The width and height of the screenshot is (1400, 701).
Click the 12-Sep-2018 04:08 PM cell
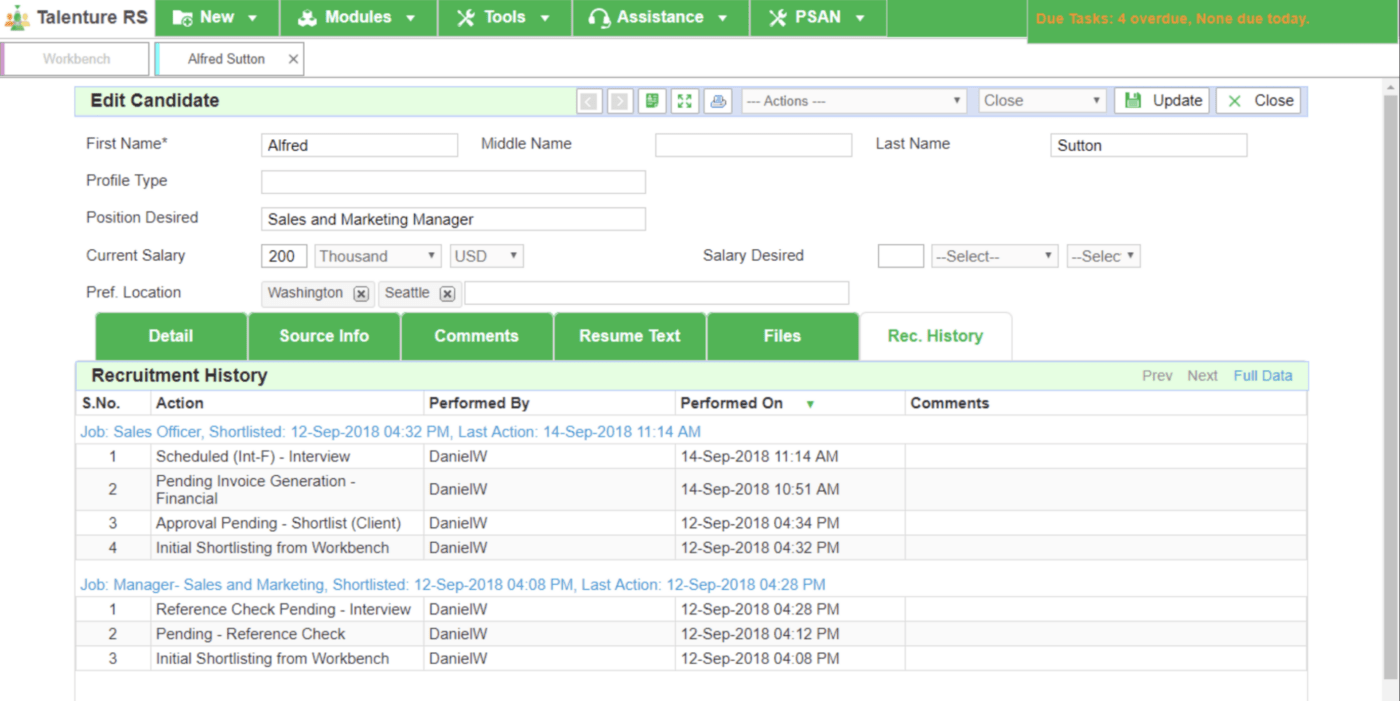pyautogui.click(x=790, y=659)
